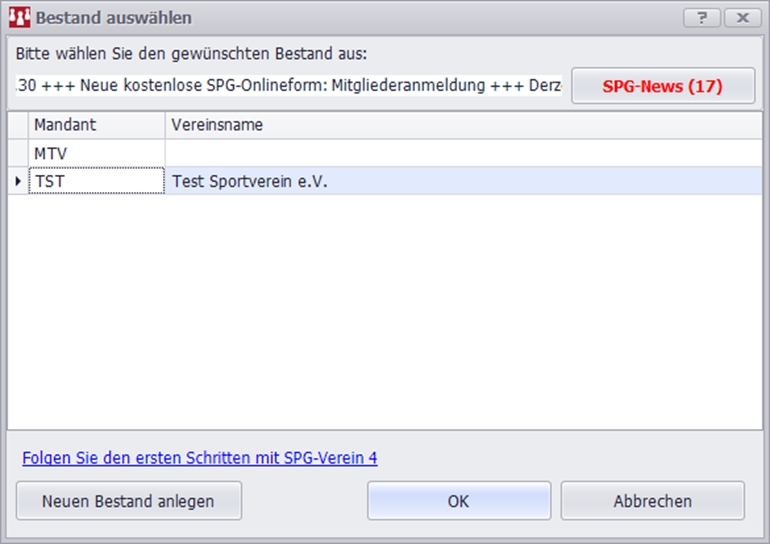Click the scrolling news ticker text

(290, 86)
